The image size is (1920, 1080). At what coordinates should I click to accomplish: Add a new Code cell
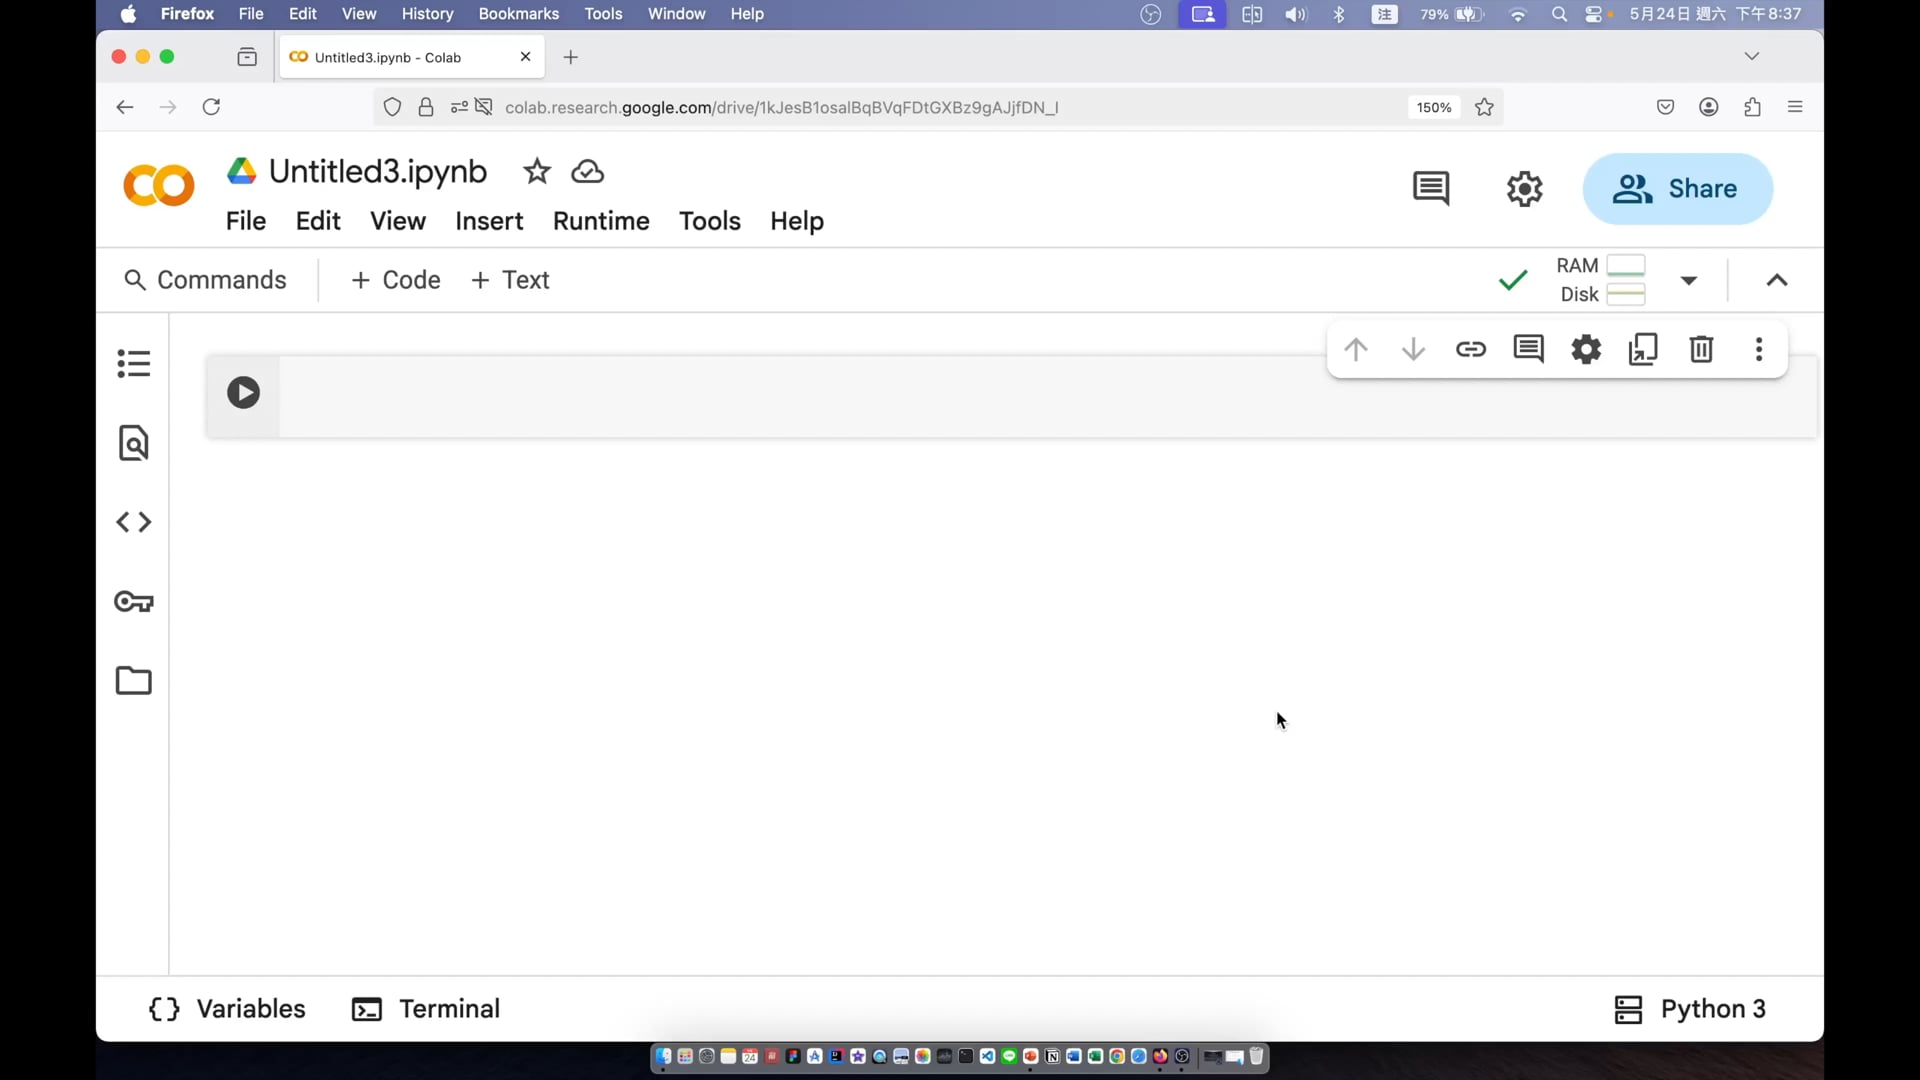(396, 280)
